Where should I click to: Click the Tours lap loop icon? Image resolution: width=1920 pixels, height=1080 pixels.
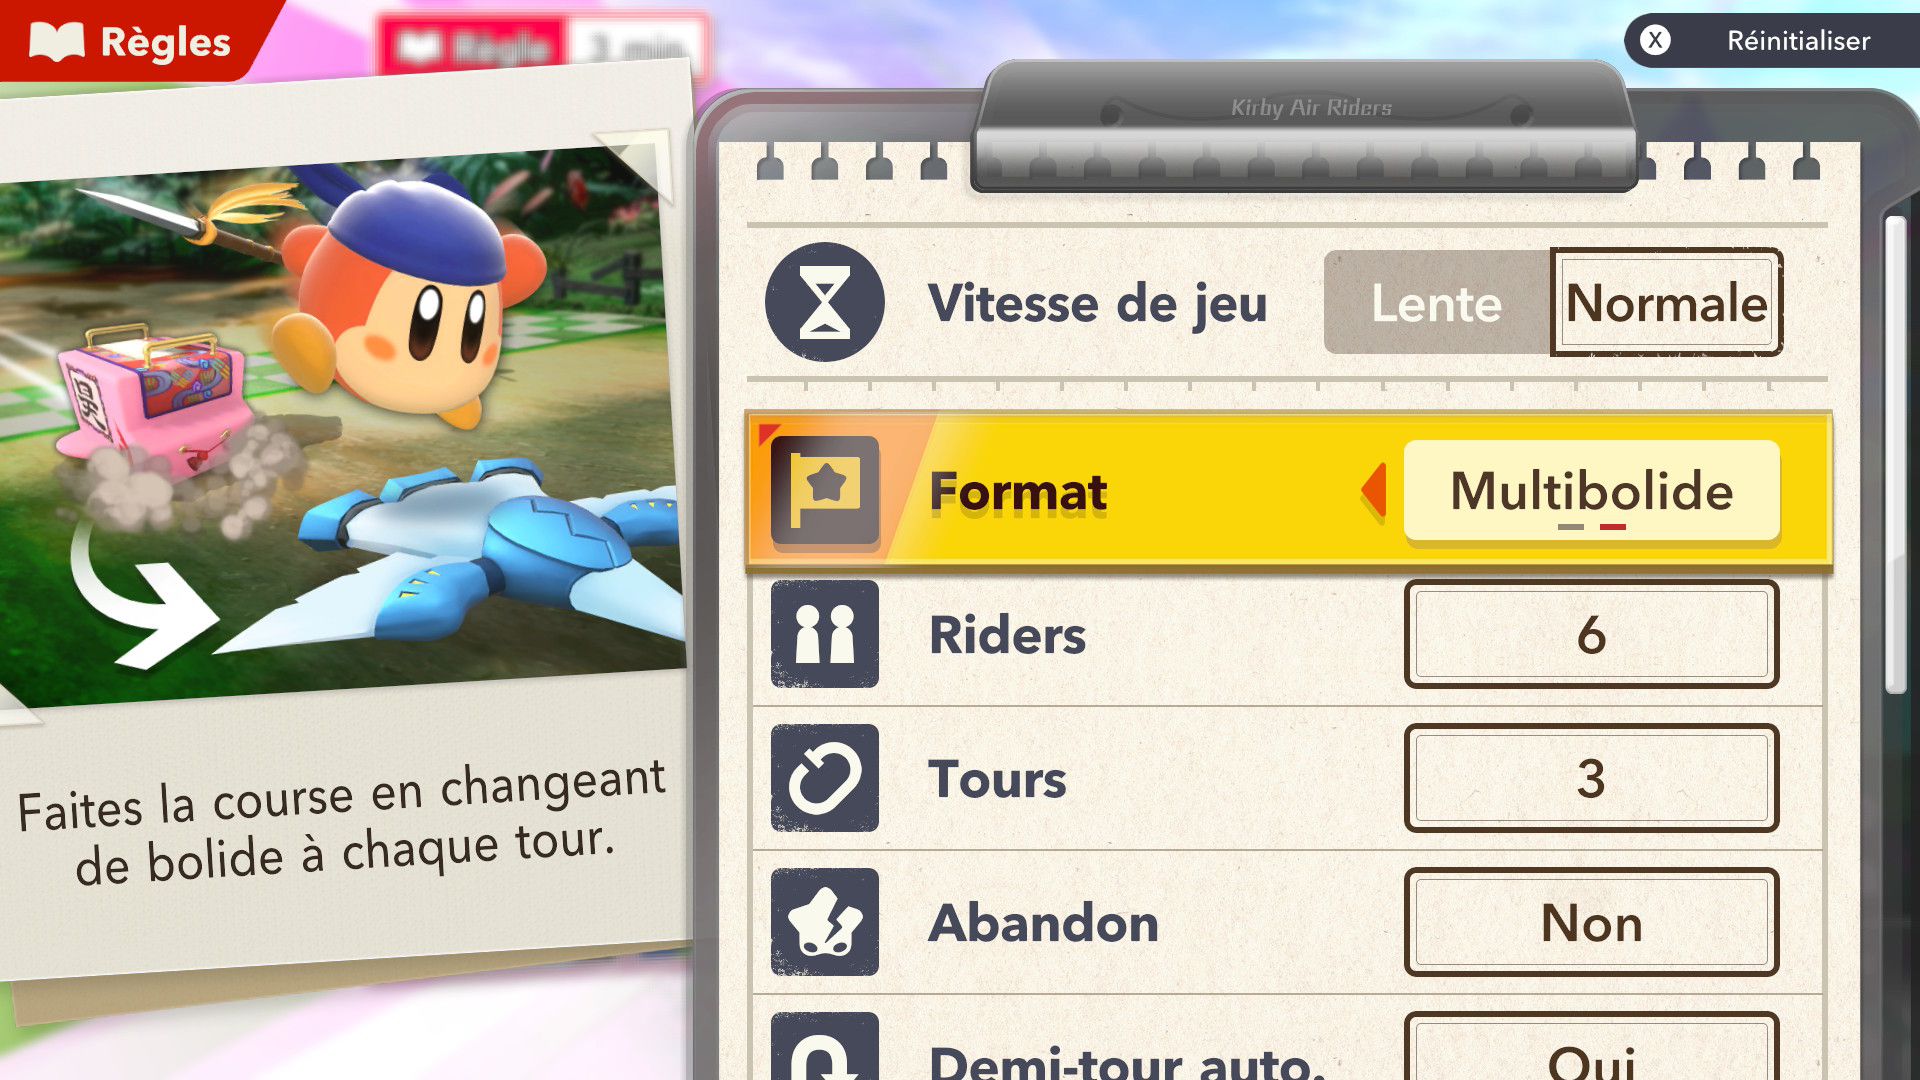(x=825, y=778)
